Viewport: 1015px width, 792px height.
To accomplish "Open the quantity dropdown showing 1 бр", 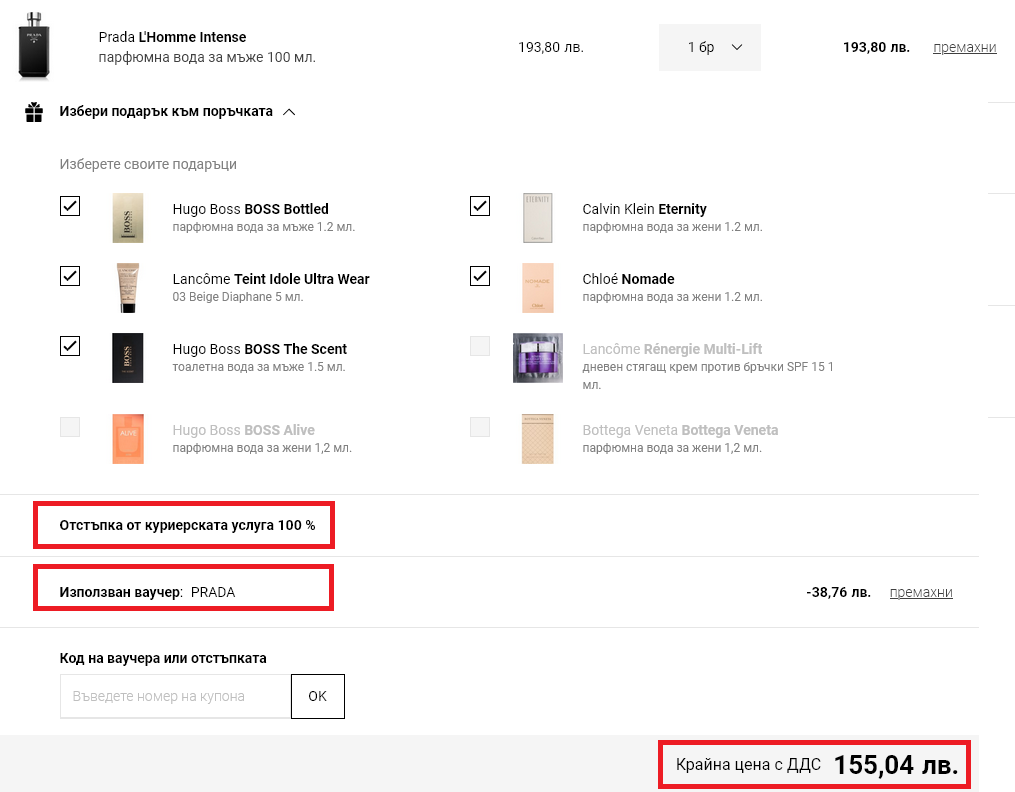I will 709,47.
